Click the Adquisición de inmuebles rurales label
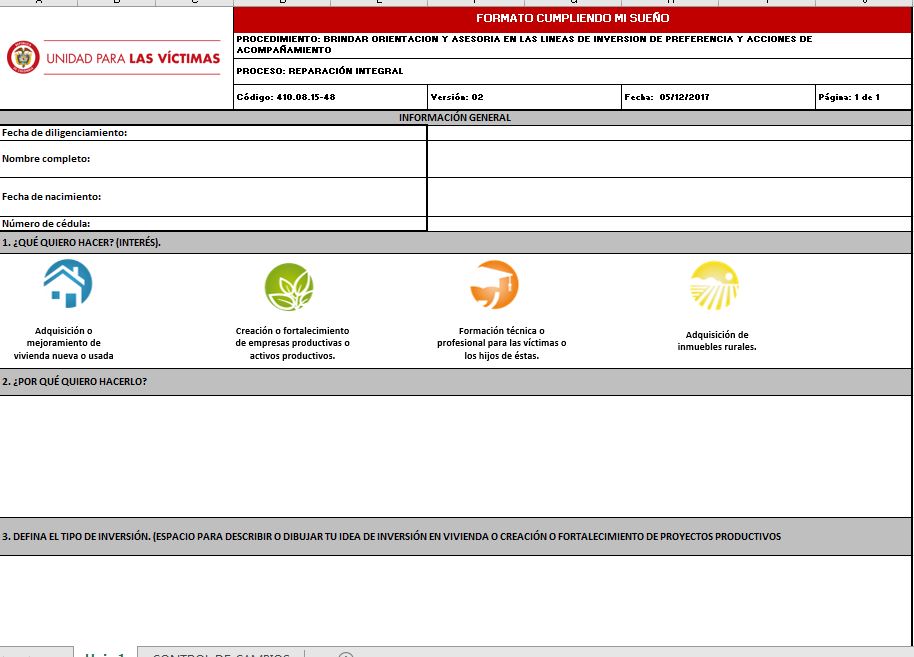The height and width of the screenshot is (657, 914). coord(717,340)
